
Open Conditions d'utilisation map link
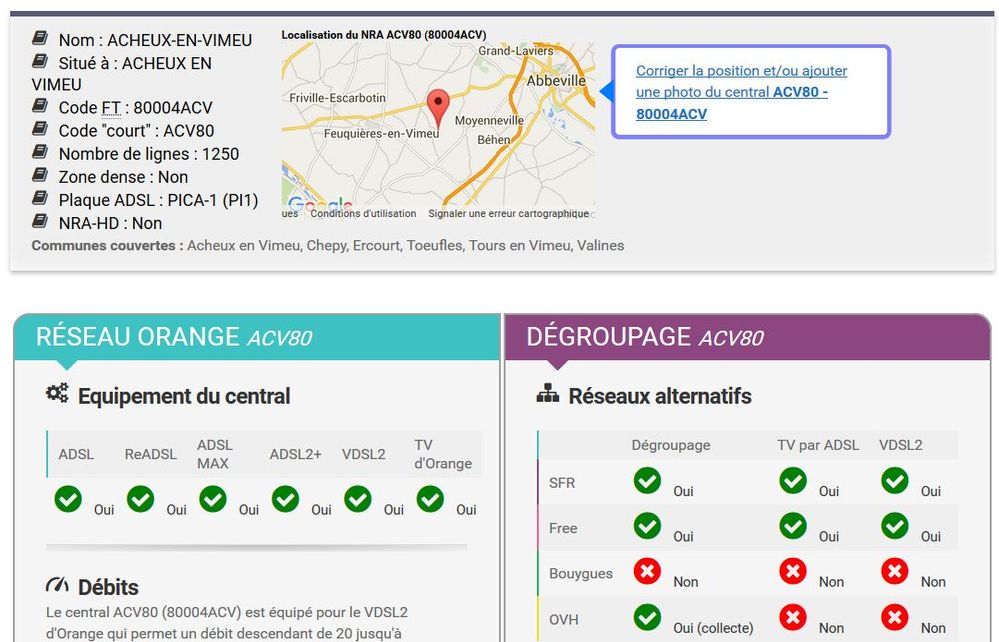click(363, 213)
